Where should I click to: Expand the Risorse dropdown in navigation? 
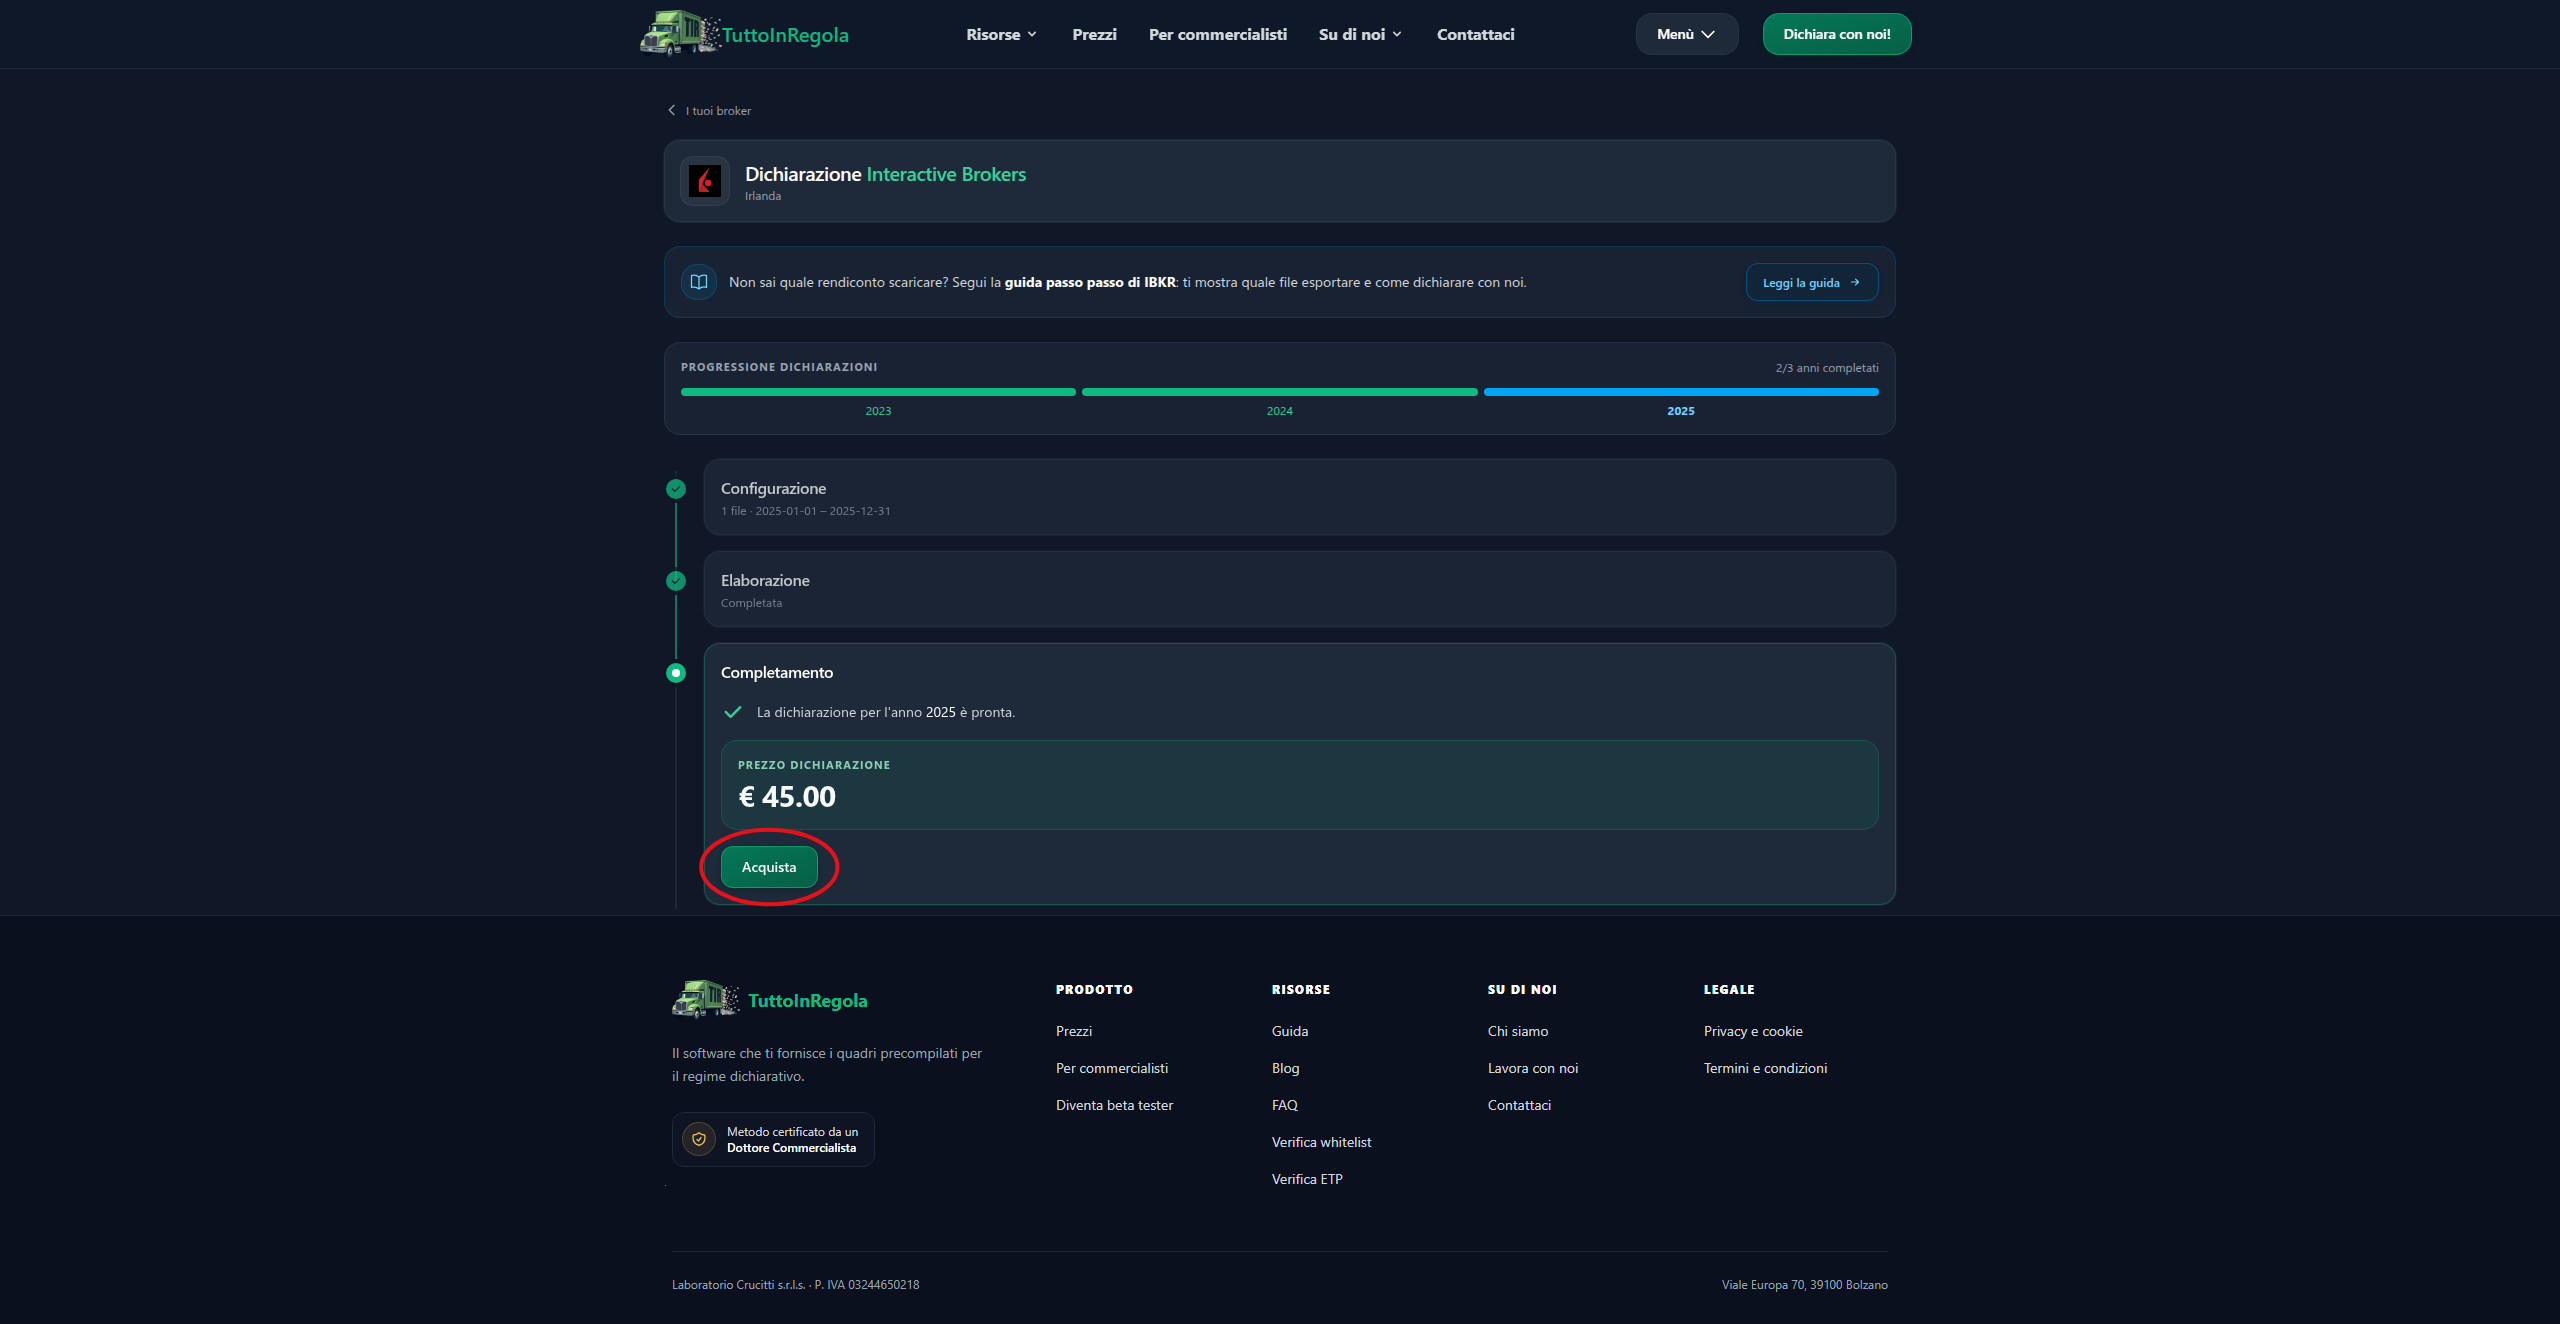(x=1002, y=34)
